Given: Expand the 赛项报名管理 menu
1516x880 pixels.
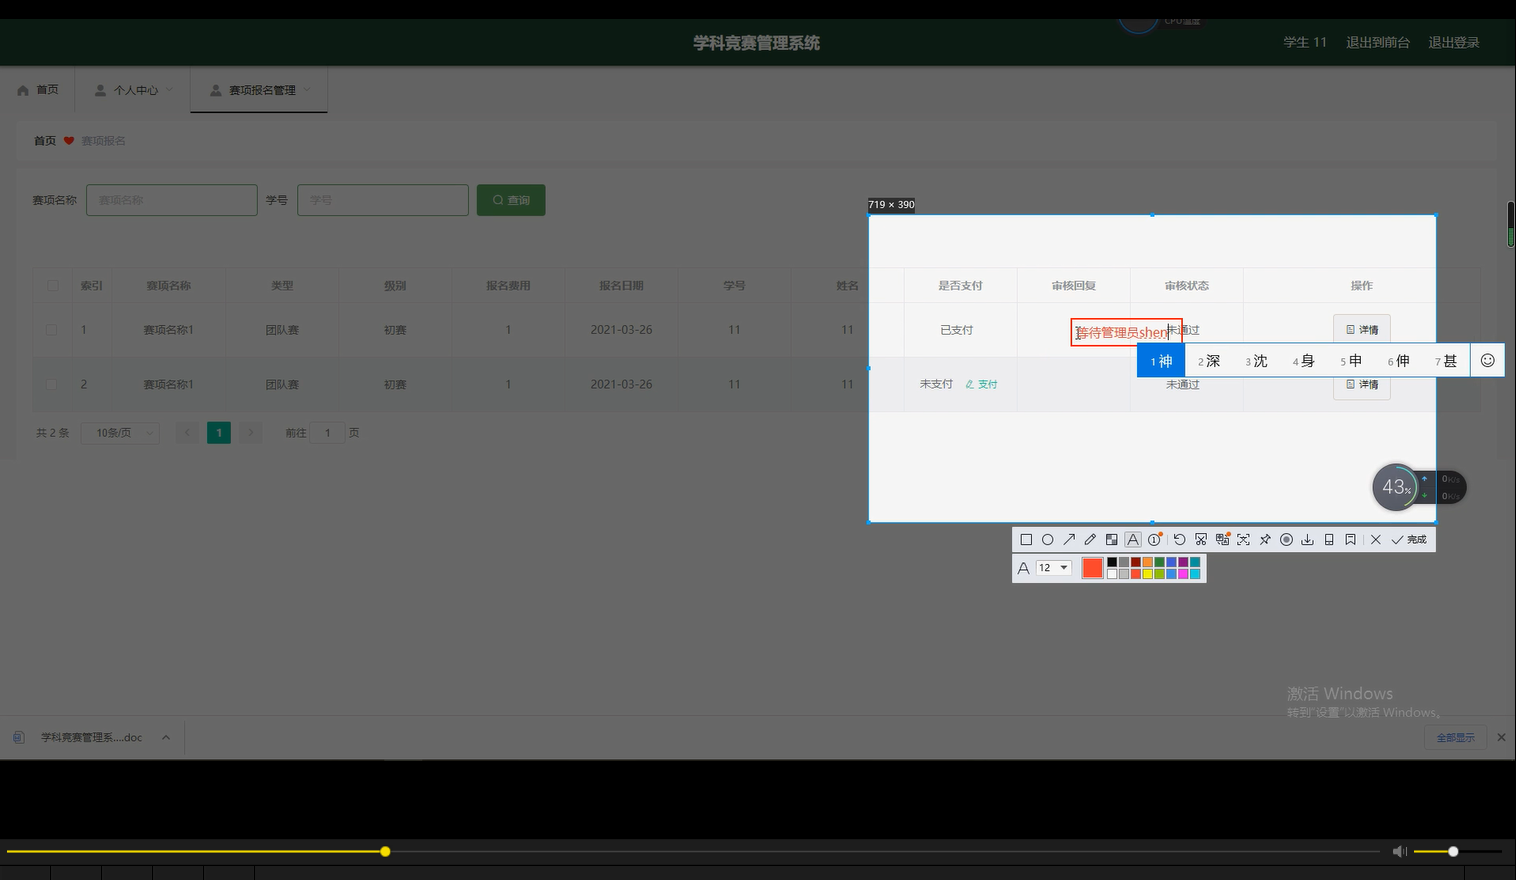Looking at the screenshot, I should coord(259,90).
